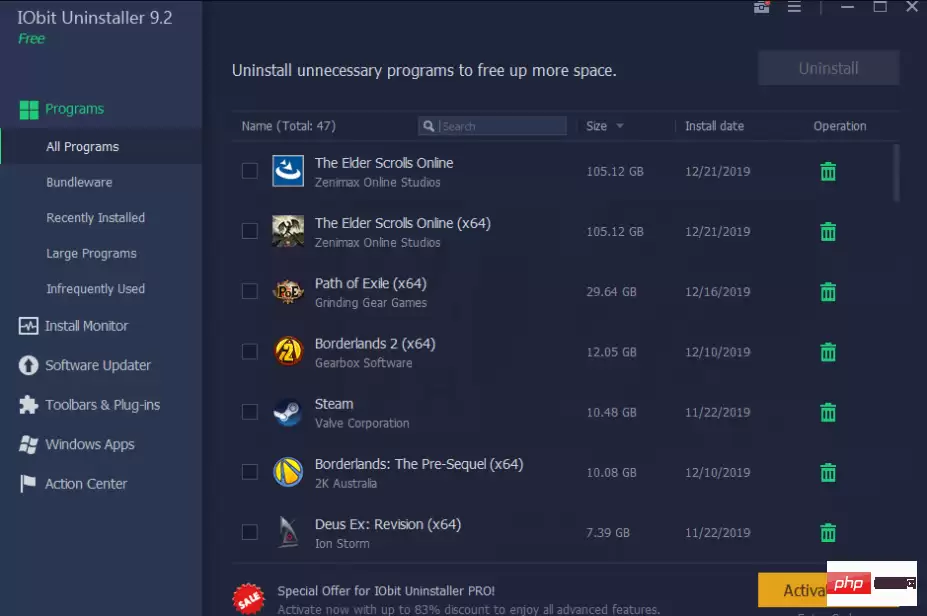The image size is (927, 616).
Task: Open Windows Apps section
Action: (89, 445)
